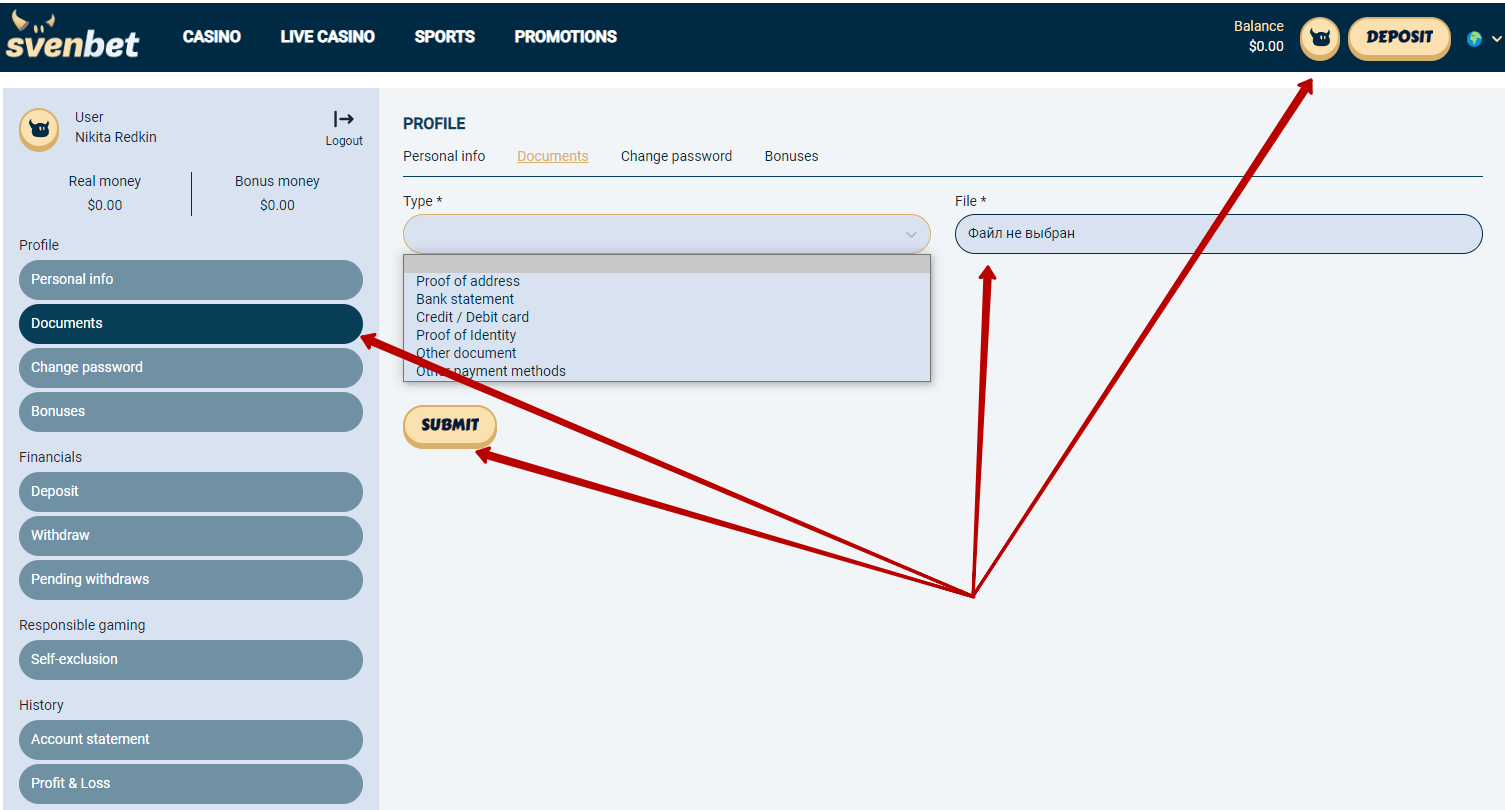The height and width of the screenshot is (810, 1505).
Task: Open Change password in sidebar
Action: [x=191, y=368]
